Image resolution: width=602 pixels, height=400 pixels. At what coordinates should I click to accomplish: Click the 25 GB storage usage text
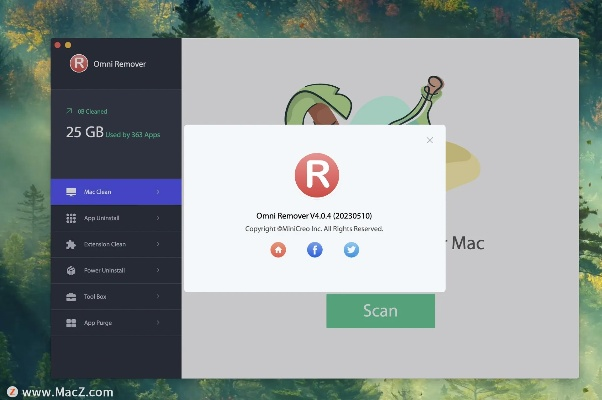tap(84, 132)
